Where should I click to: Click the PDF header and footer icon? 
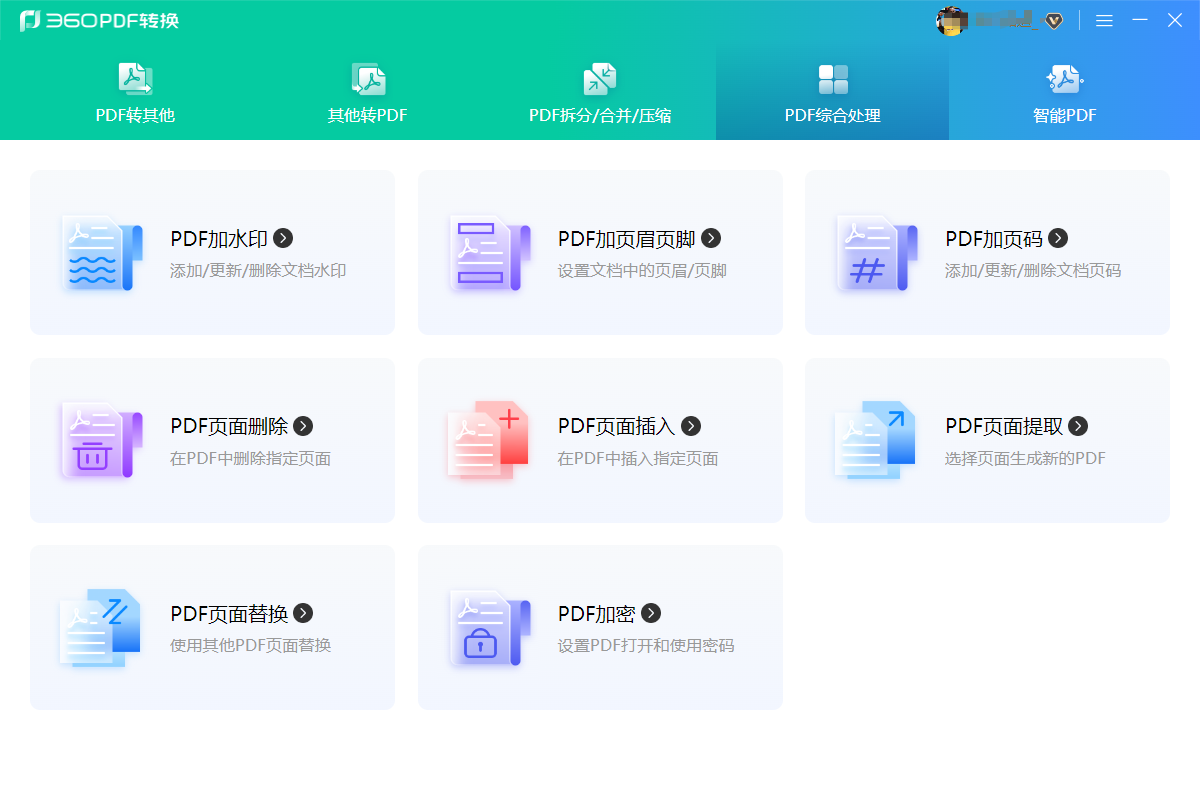coord(489,253)
